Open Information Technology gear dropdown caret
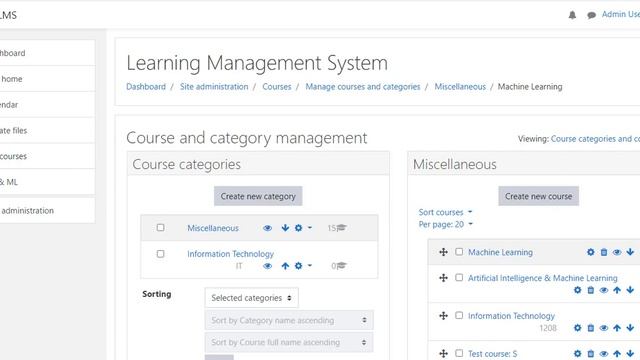 [x=310, y=266]
